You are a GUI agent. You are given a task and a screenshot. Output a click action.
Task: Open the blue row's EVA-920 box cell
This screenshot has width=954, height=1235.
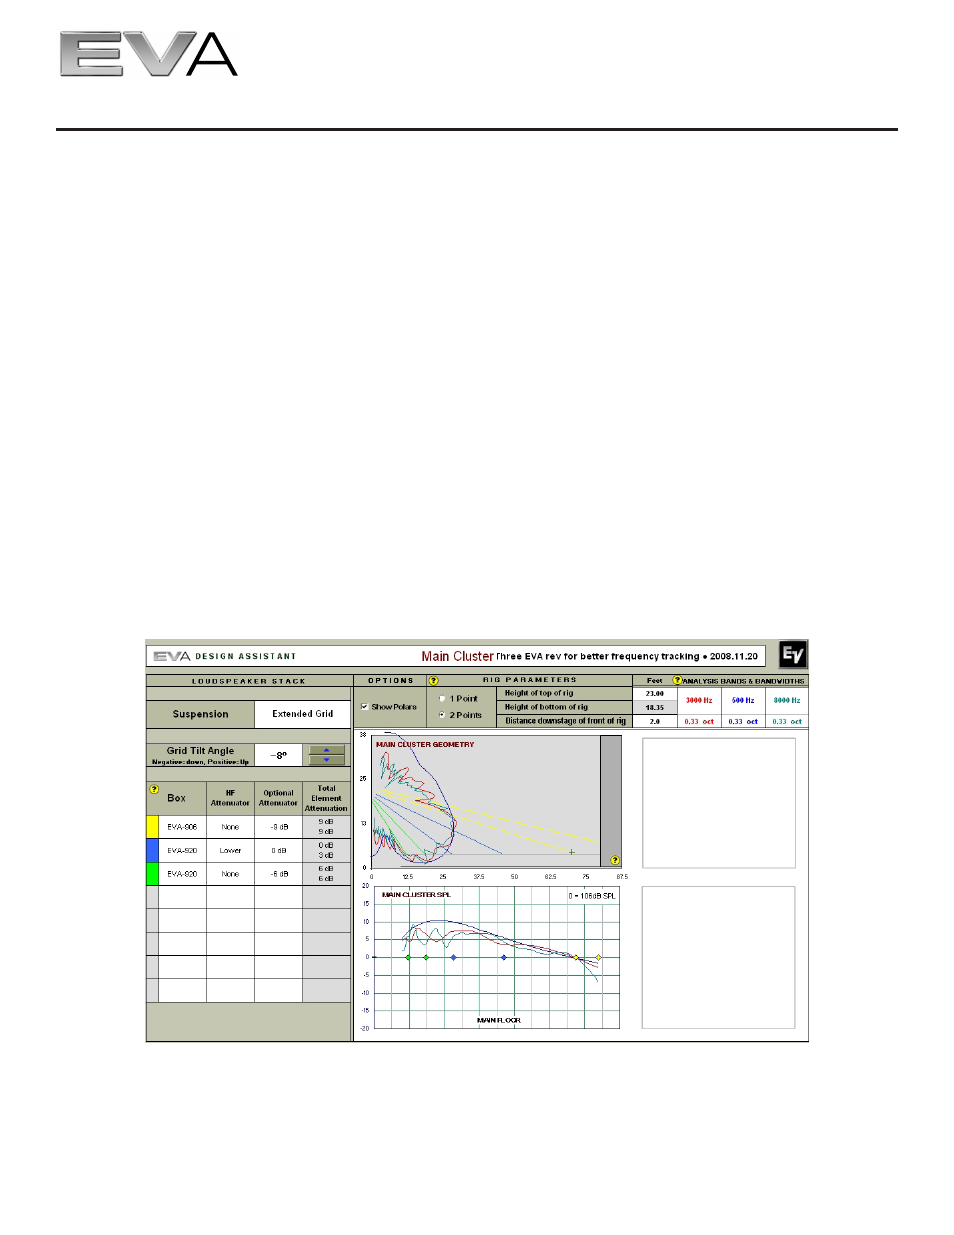(x=182, y=850)
